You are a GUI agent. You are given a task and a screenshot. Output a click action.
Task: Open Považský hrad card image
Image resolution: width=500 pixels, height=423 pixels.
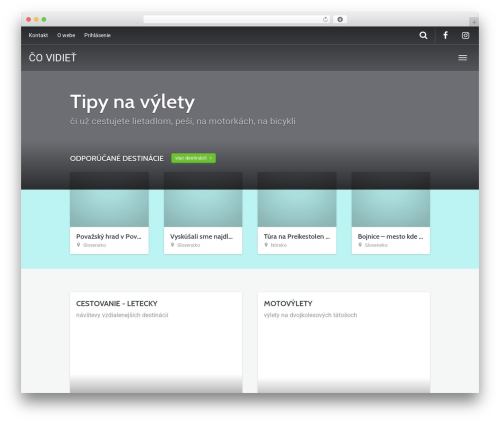109,199
